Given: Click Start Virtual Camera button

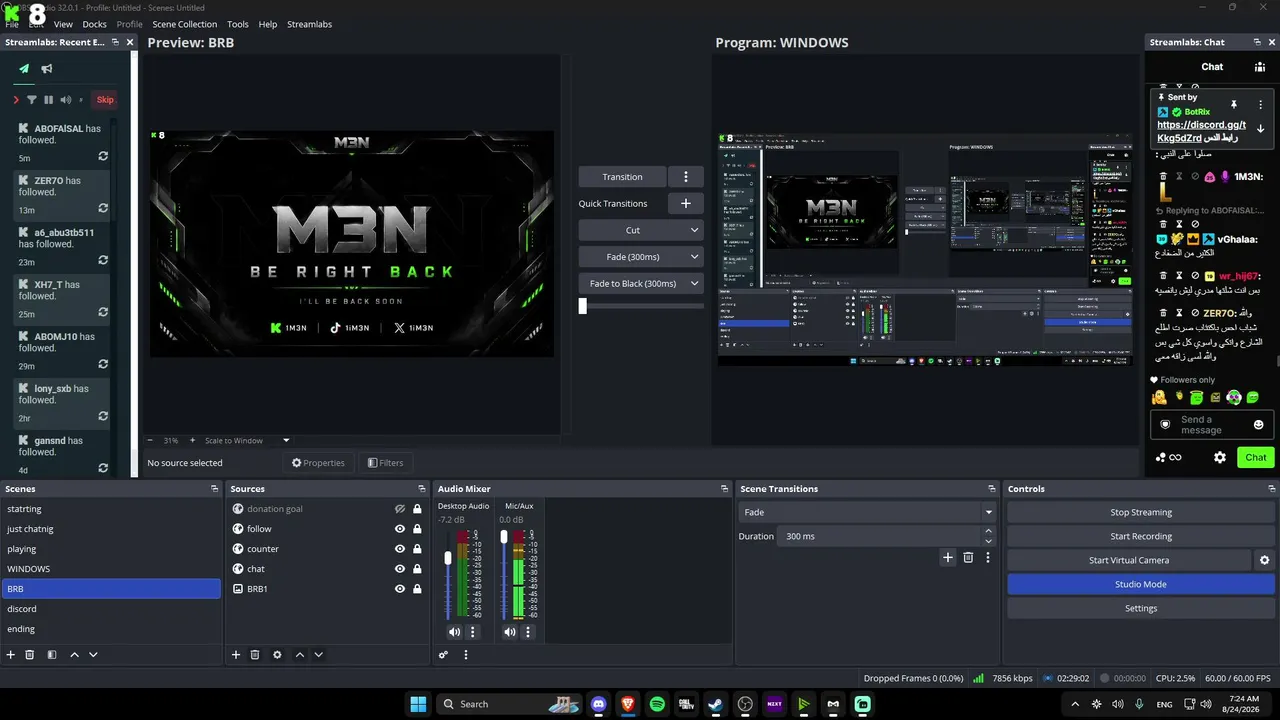Looking at the screenshot, I should (1129, 560).
